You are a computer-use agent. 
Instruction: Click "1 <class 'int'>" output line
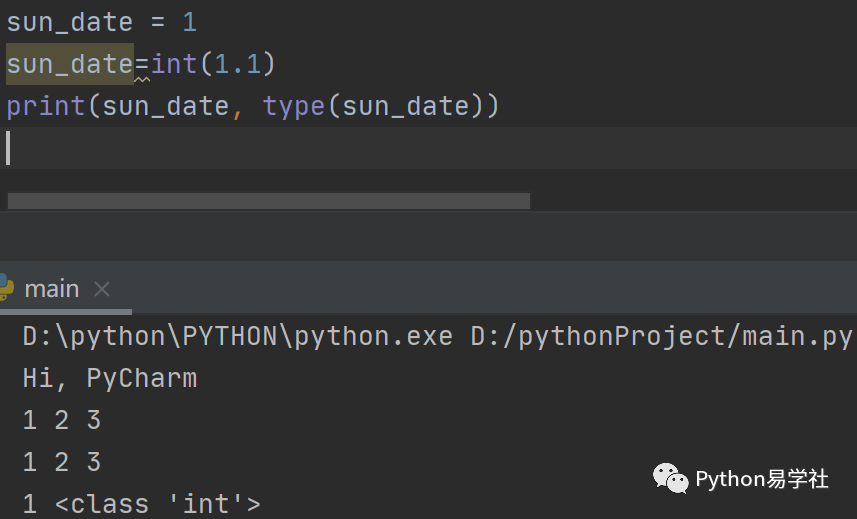point(141,504)
